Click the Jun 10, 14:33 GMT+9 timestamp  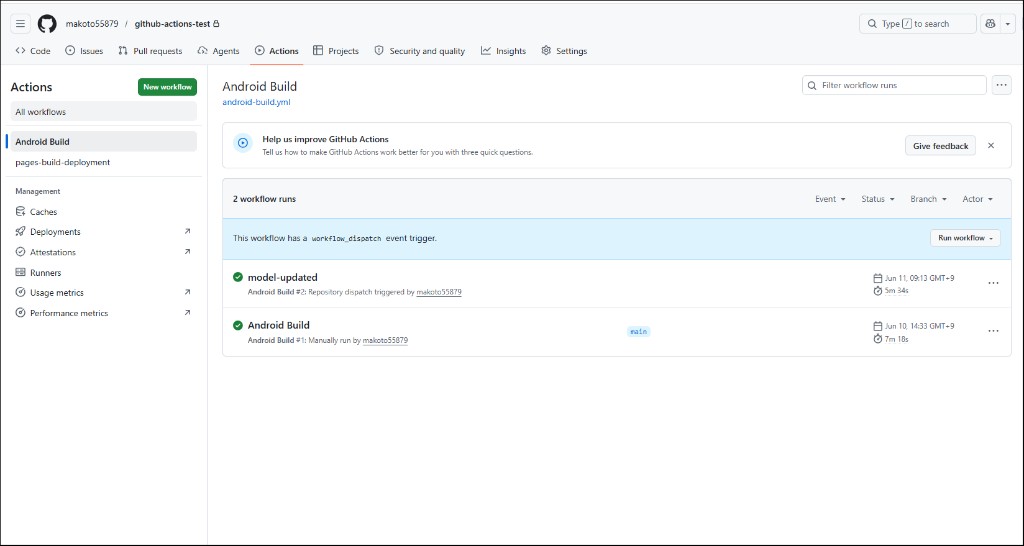pyautogui.click(x=920, y=326)
